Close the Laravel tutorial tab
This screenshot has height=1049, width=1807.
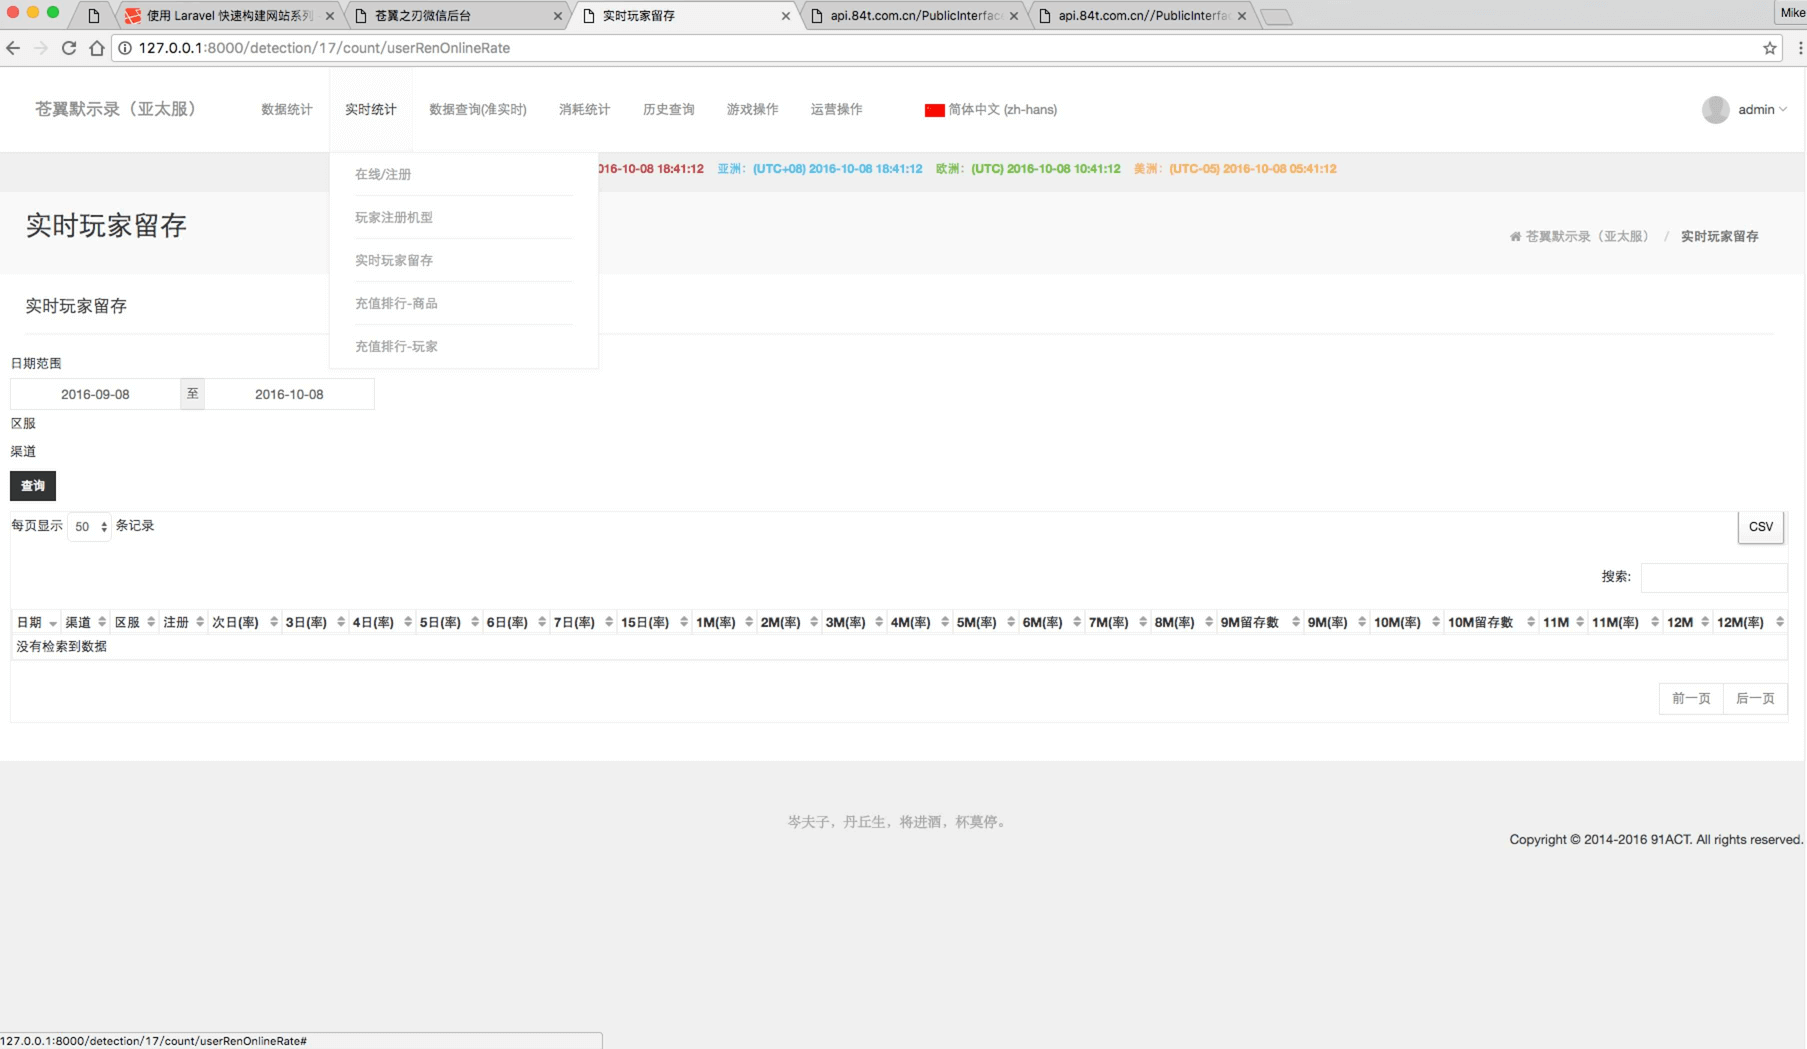pos(330,16)
